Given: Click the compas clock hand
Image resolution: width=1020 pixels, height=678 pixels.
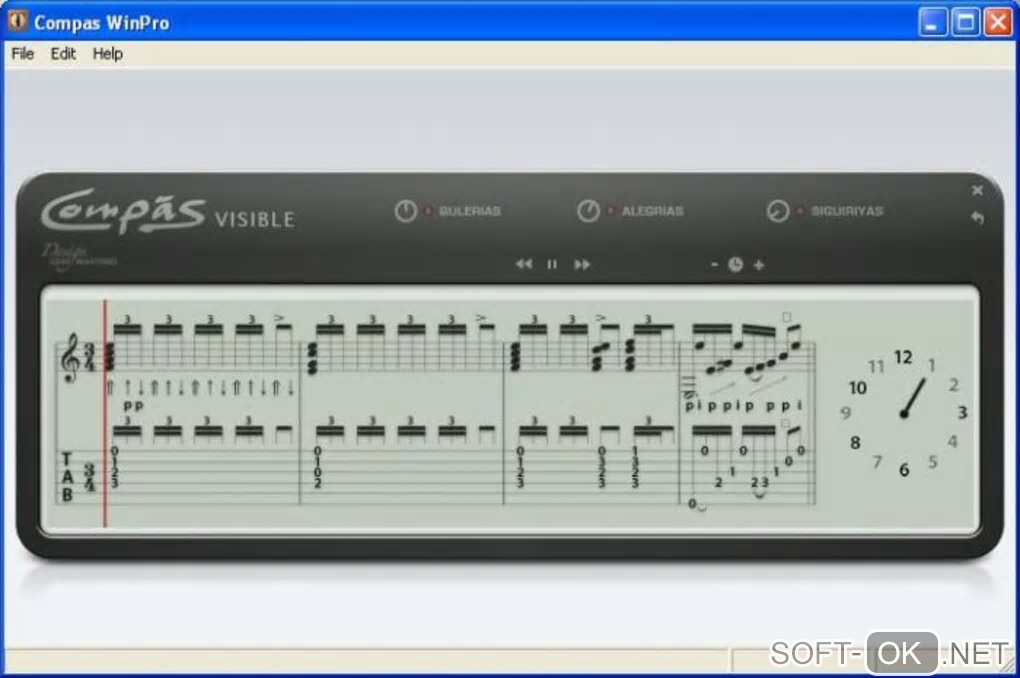Looking at the screenshot, I should tap(914, 398).
